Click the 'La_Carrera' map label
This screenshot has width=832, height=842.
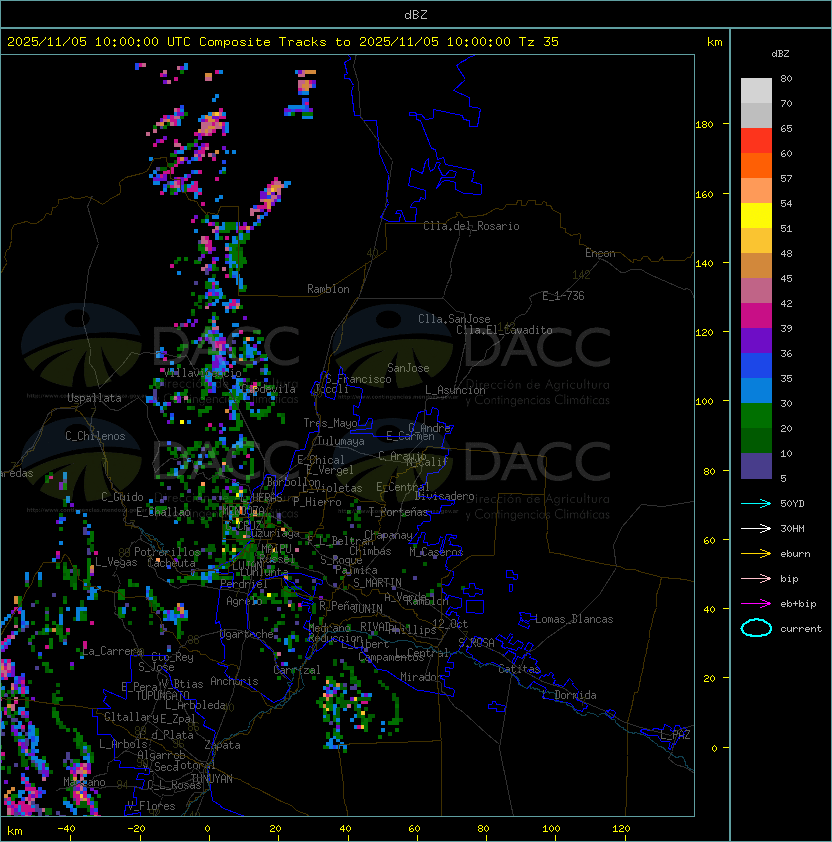coord(113,651)
